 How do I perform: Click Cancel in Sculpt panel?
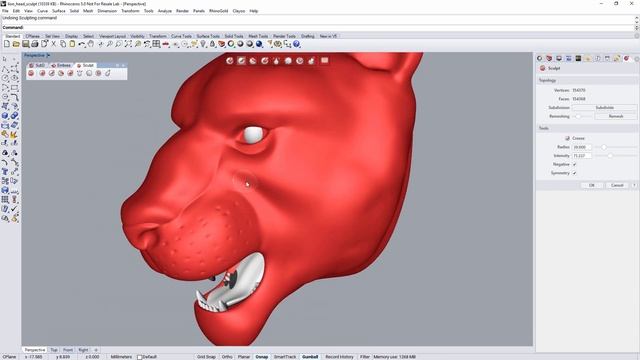pyautogui.click(x=617, y=185)
